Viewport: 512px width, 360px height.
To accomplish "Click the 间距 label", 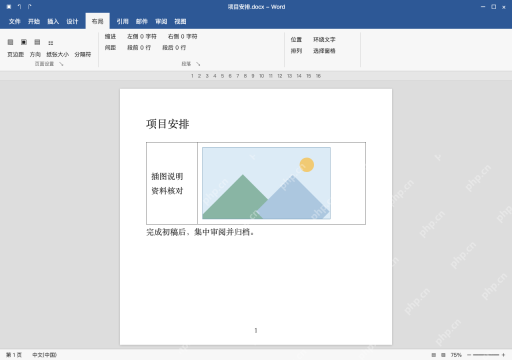I will pos(110,48).
